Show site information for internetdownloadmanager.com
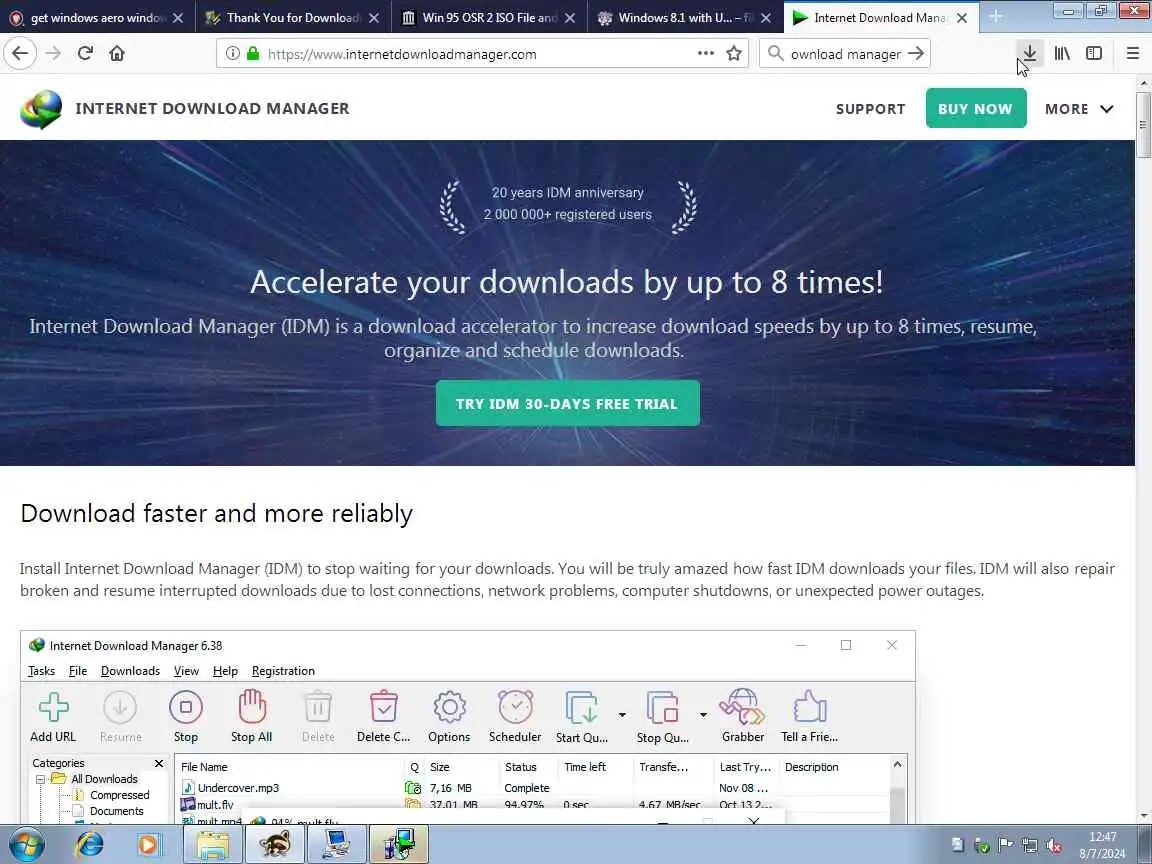Screen dimensions: 1152x864 point(232,53)
